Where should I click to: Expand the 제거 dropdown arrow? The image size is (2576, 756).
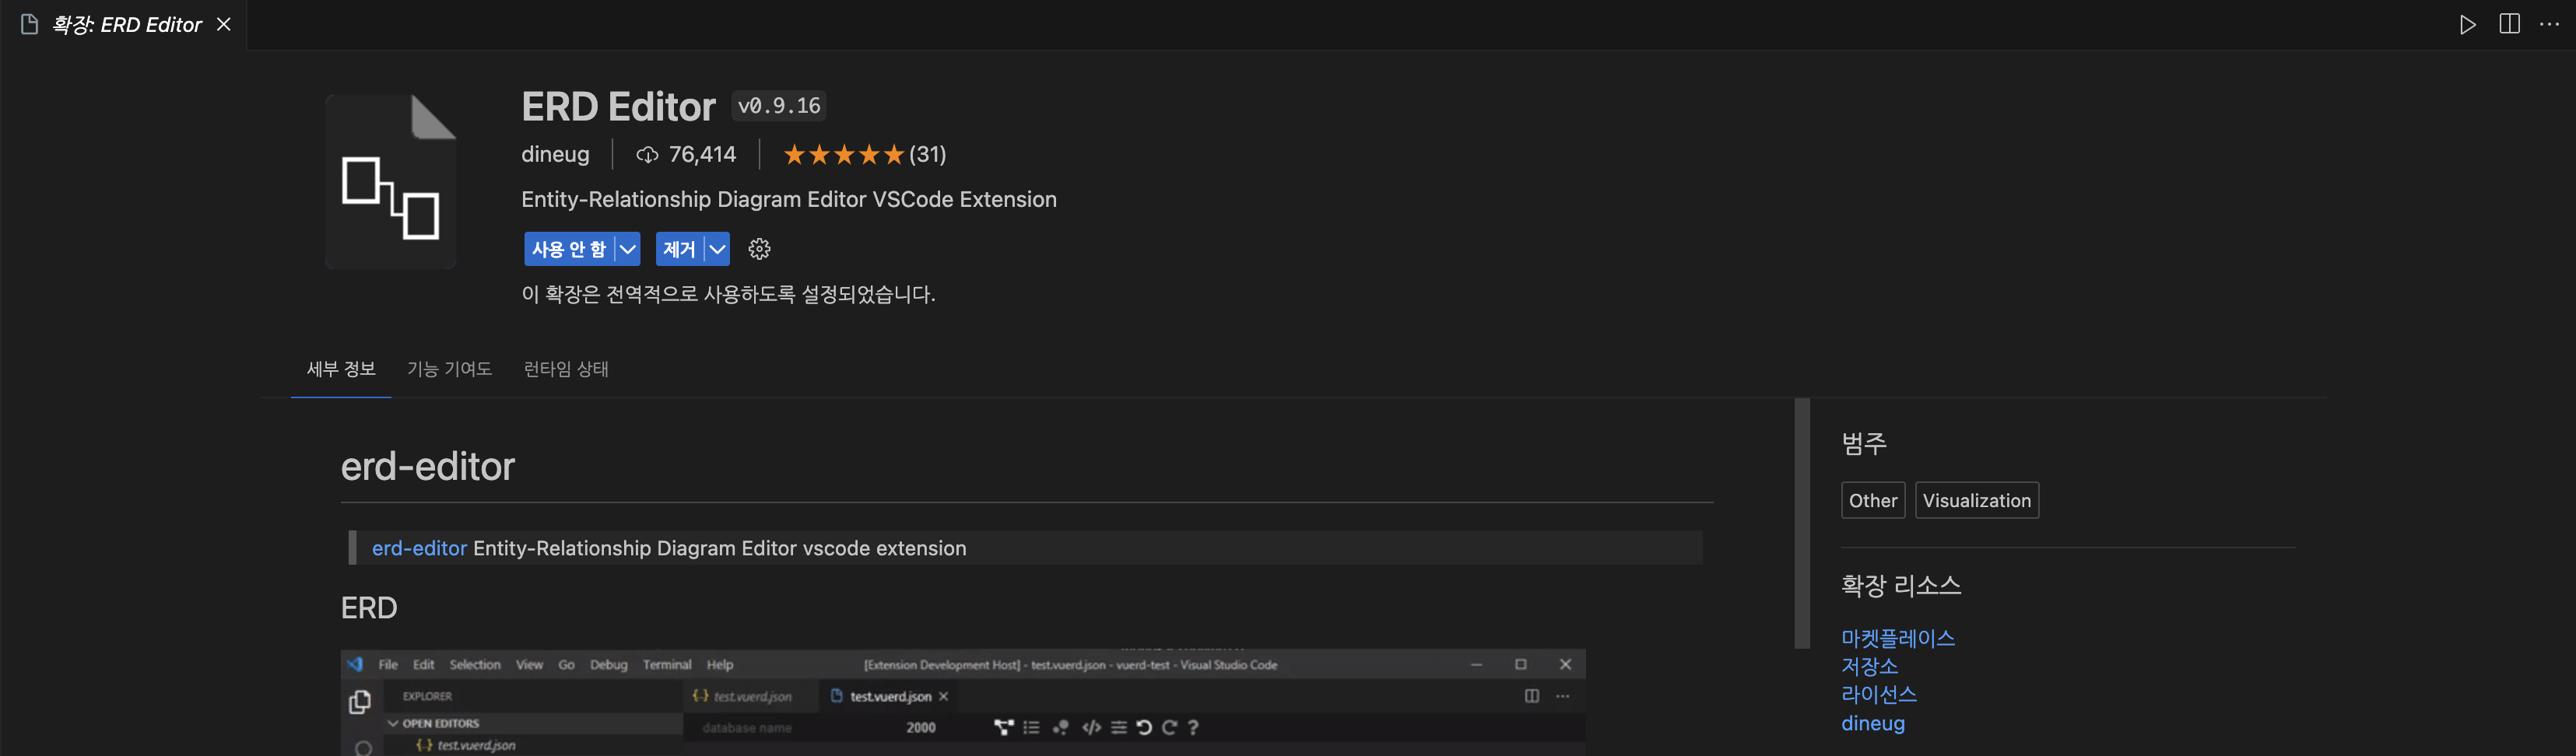point(717,249)
